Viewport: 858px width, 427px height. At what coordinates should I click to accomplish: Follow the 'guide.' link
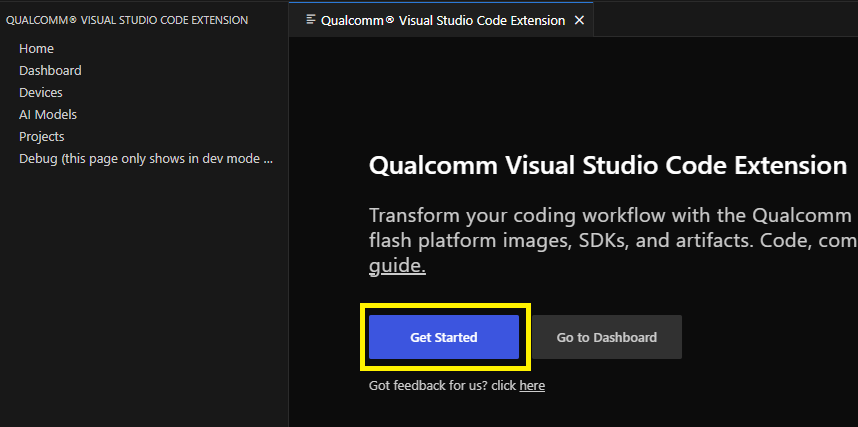(397, 266)
